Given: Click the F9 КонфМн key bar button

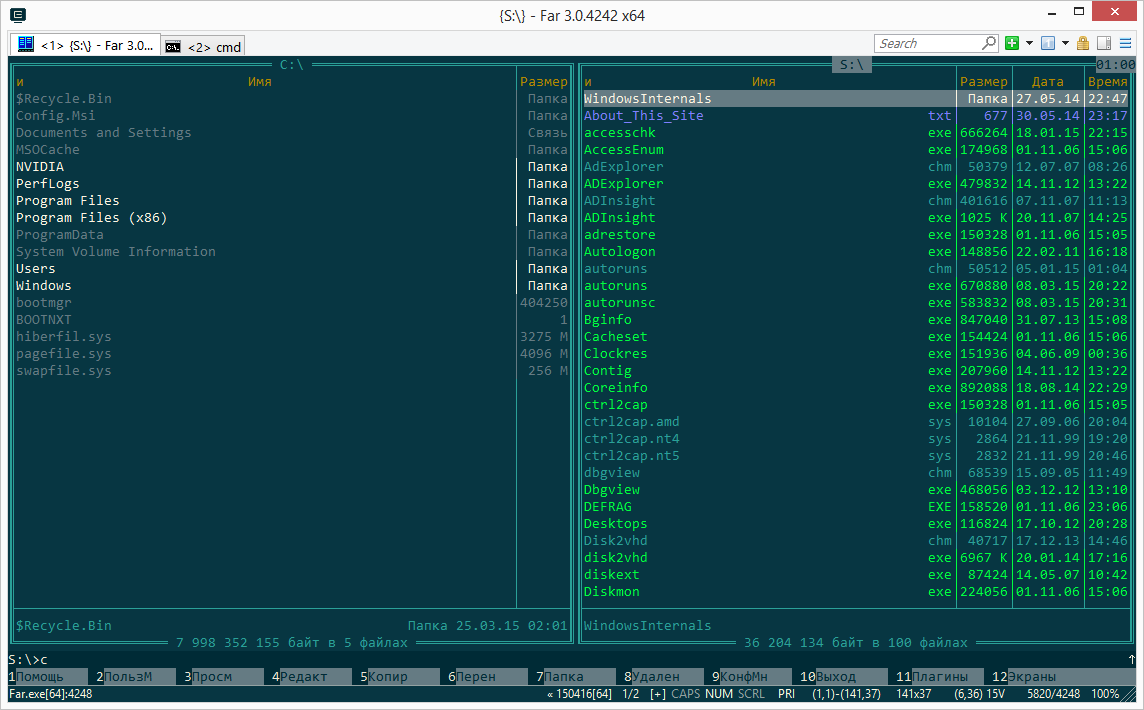Looking at the screenshot, I should click(751, 676).
